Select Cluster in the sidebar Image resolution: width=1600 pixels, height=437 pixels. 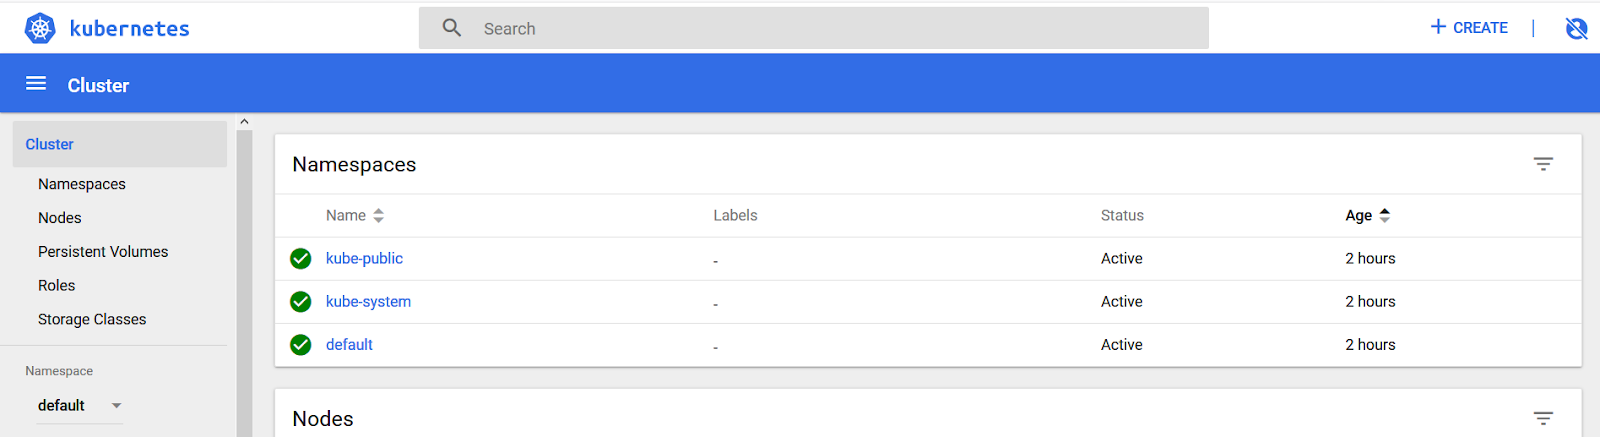click(50, 145)
